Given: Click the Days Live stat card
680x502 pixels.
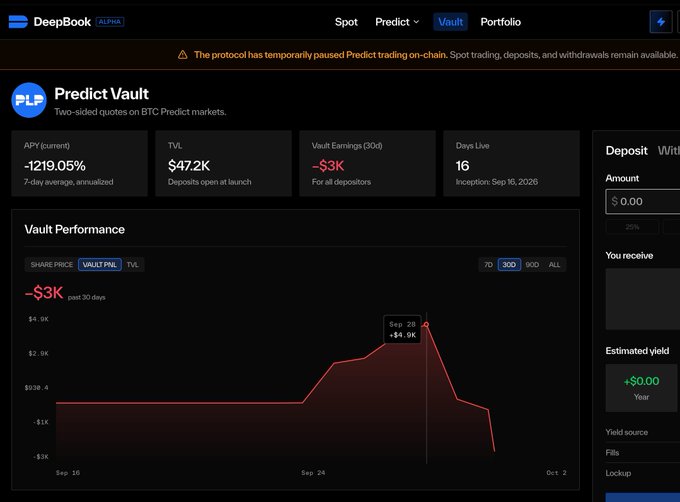Looking at the screenshot, I should [x=511, y=163].
